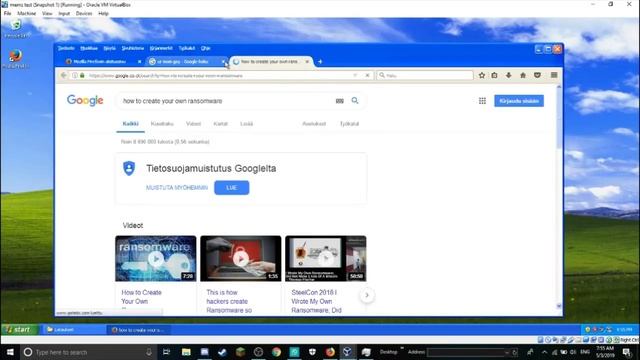Stop page loading with the X button
The height and width of the screenshot is (360, 640).
(367, 76)
